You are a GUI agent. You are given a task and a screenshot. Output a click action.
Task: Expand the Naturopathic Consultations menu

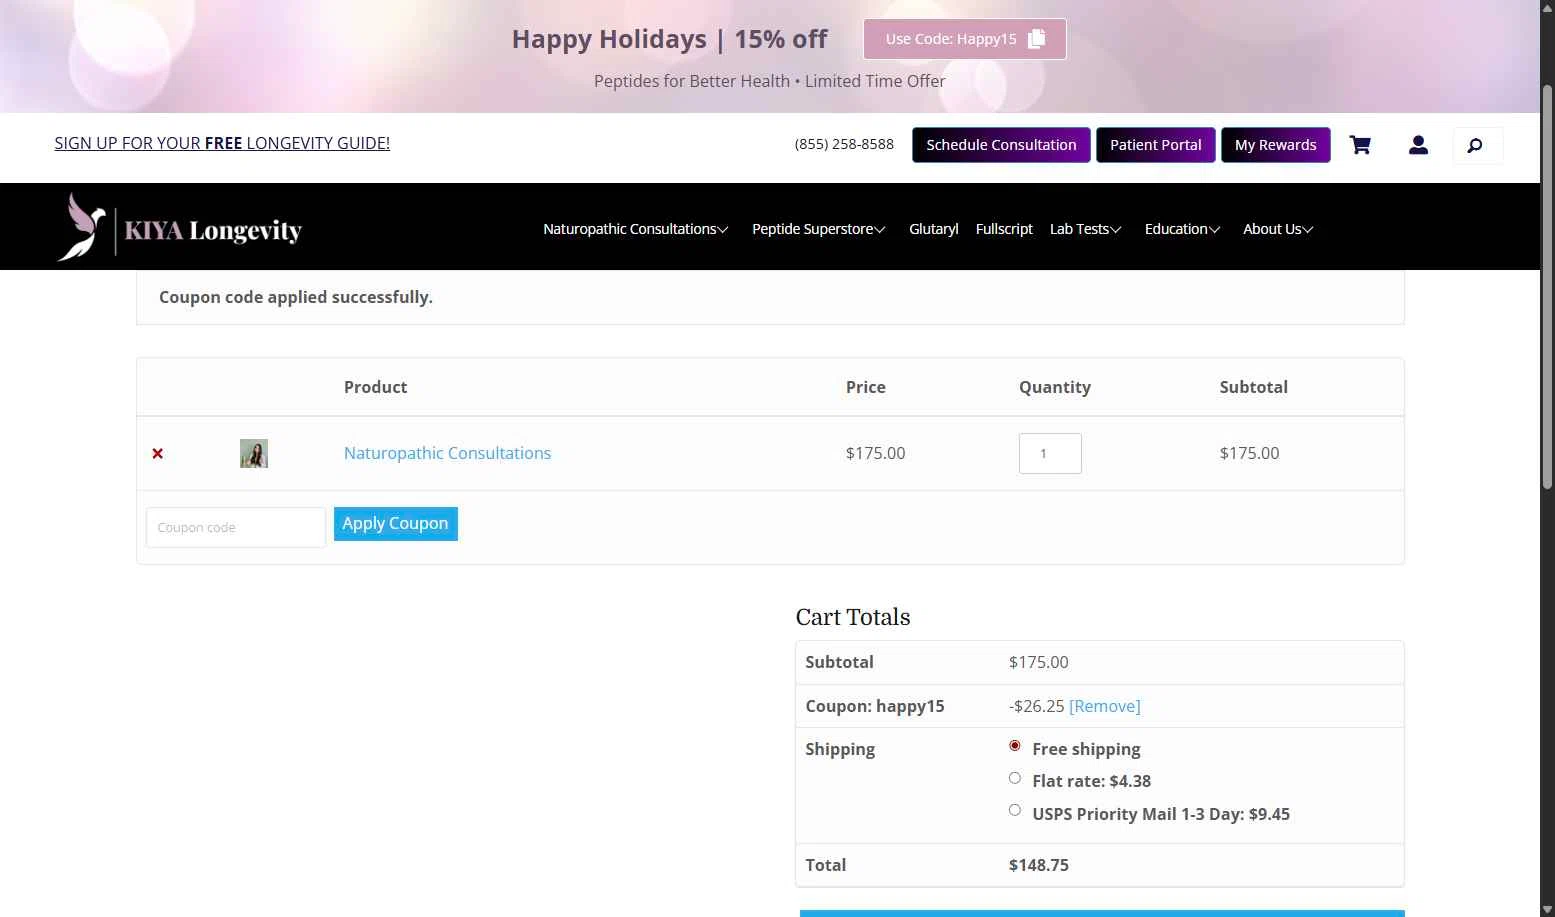point(635,229)
